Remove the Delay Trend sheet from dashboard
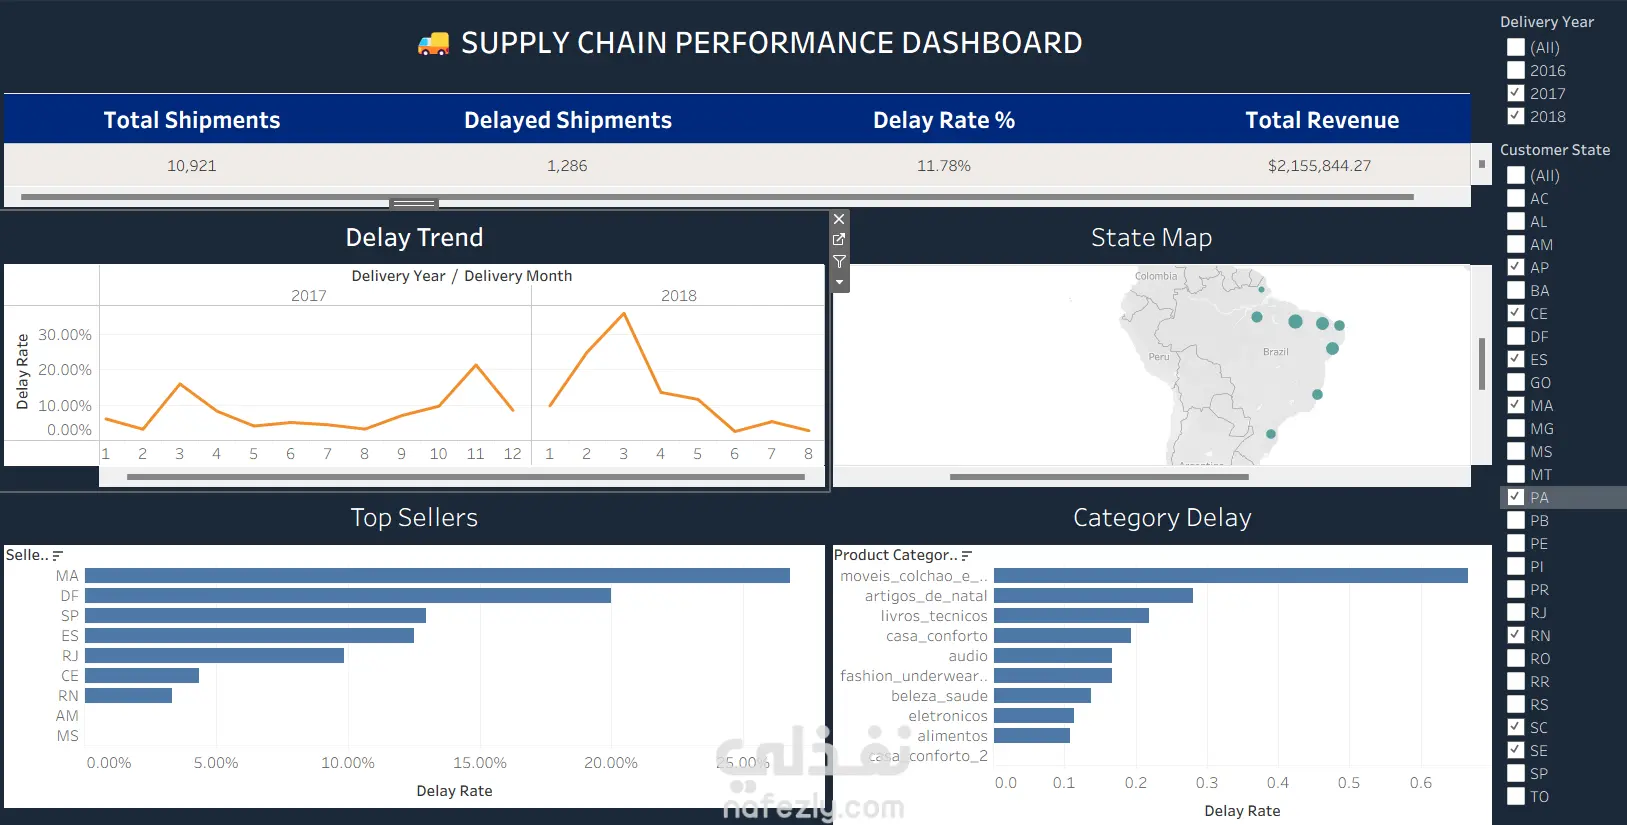This screenshot has width=1627, height=825. point(839,219)
